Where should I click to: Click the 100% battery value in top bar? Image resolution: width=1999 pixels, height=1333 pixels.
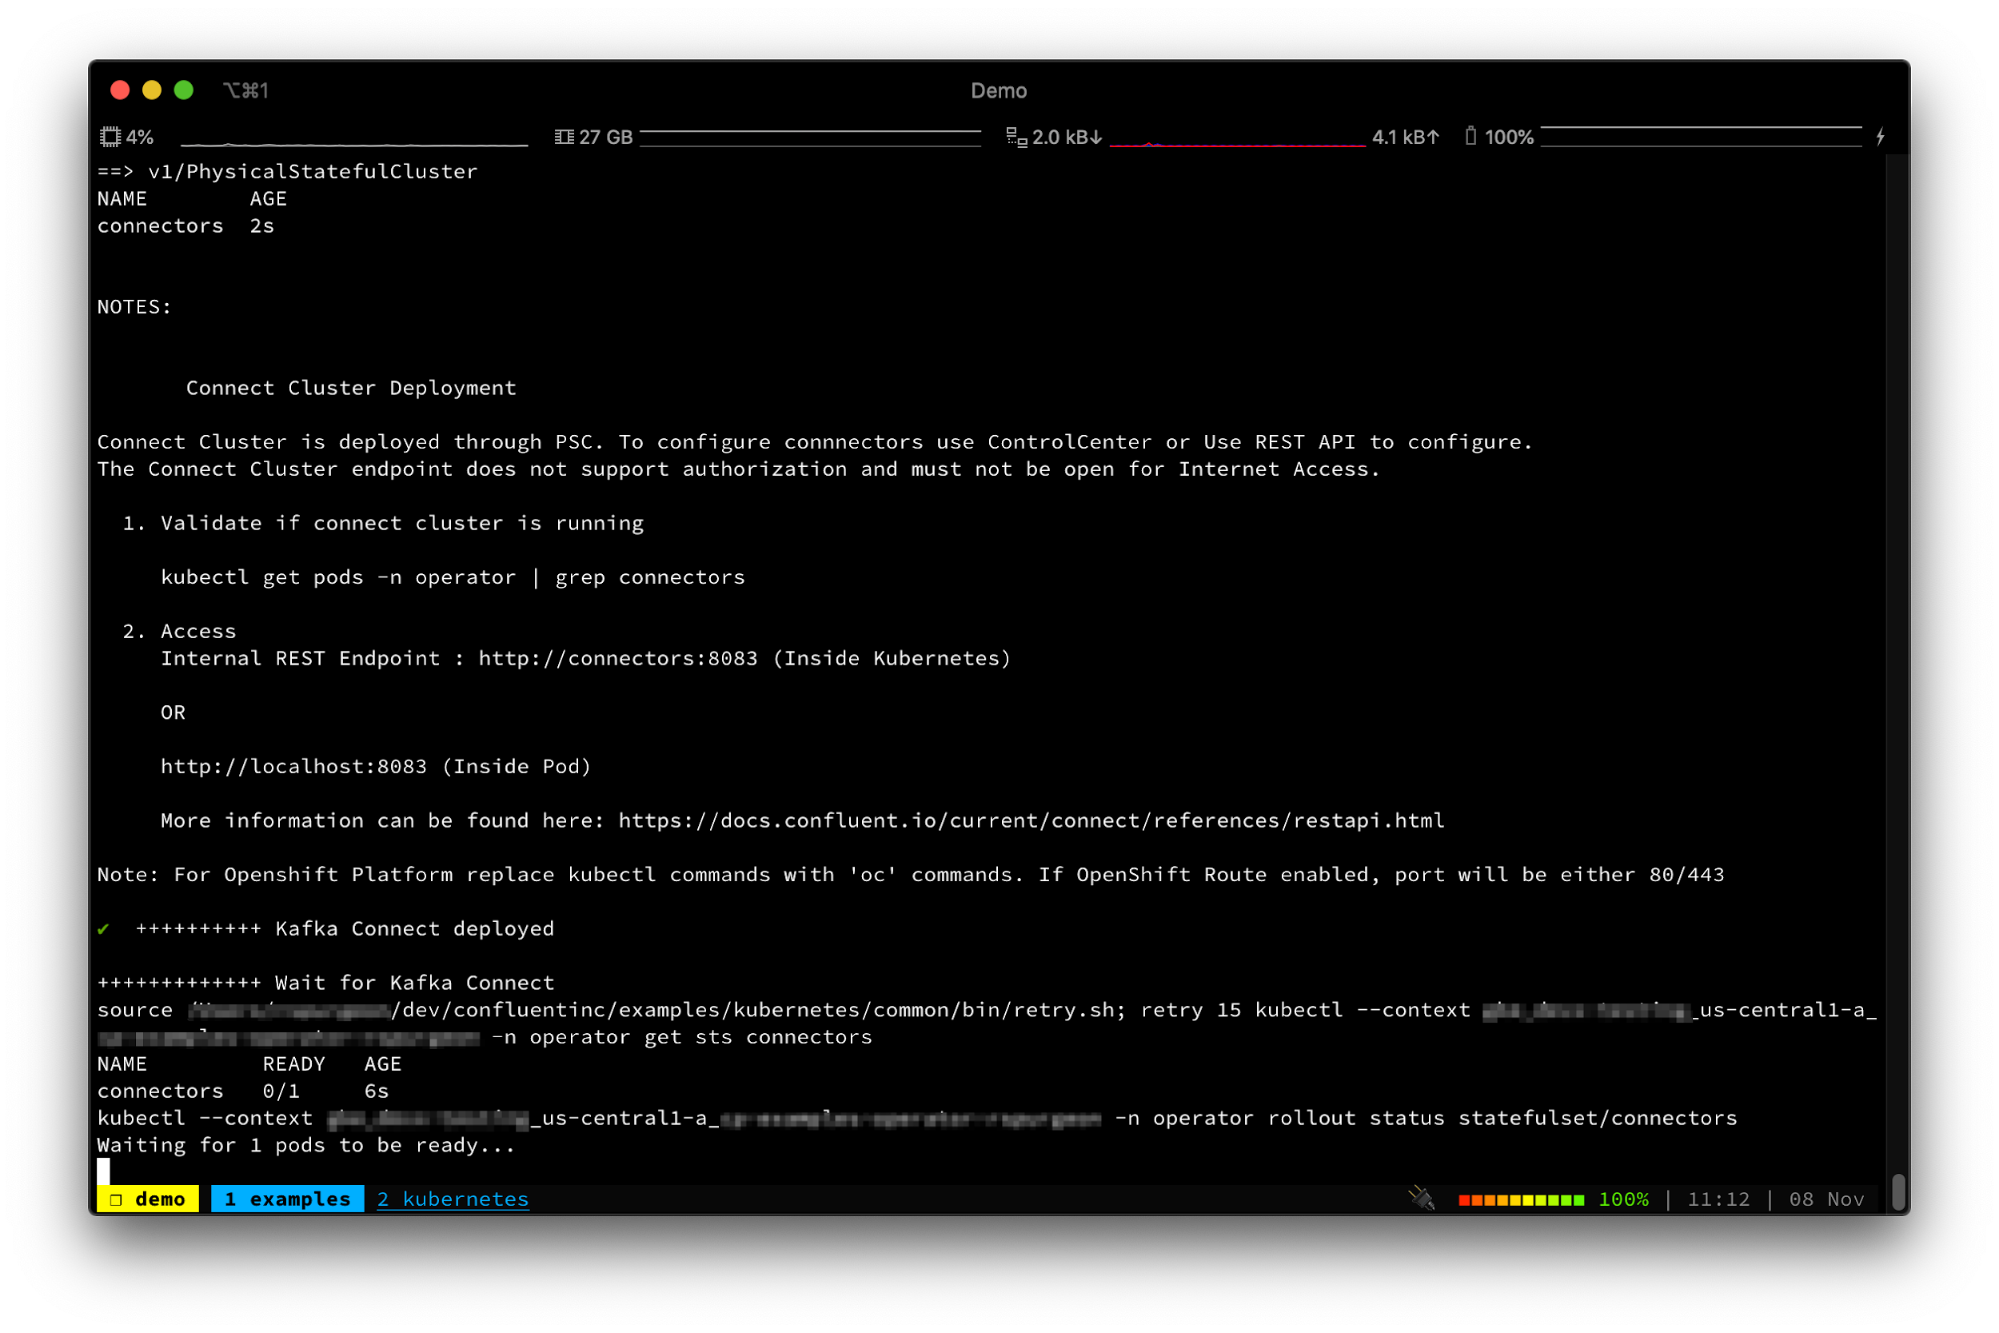[1509, 137]
